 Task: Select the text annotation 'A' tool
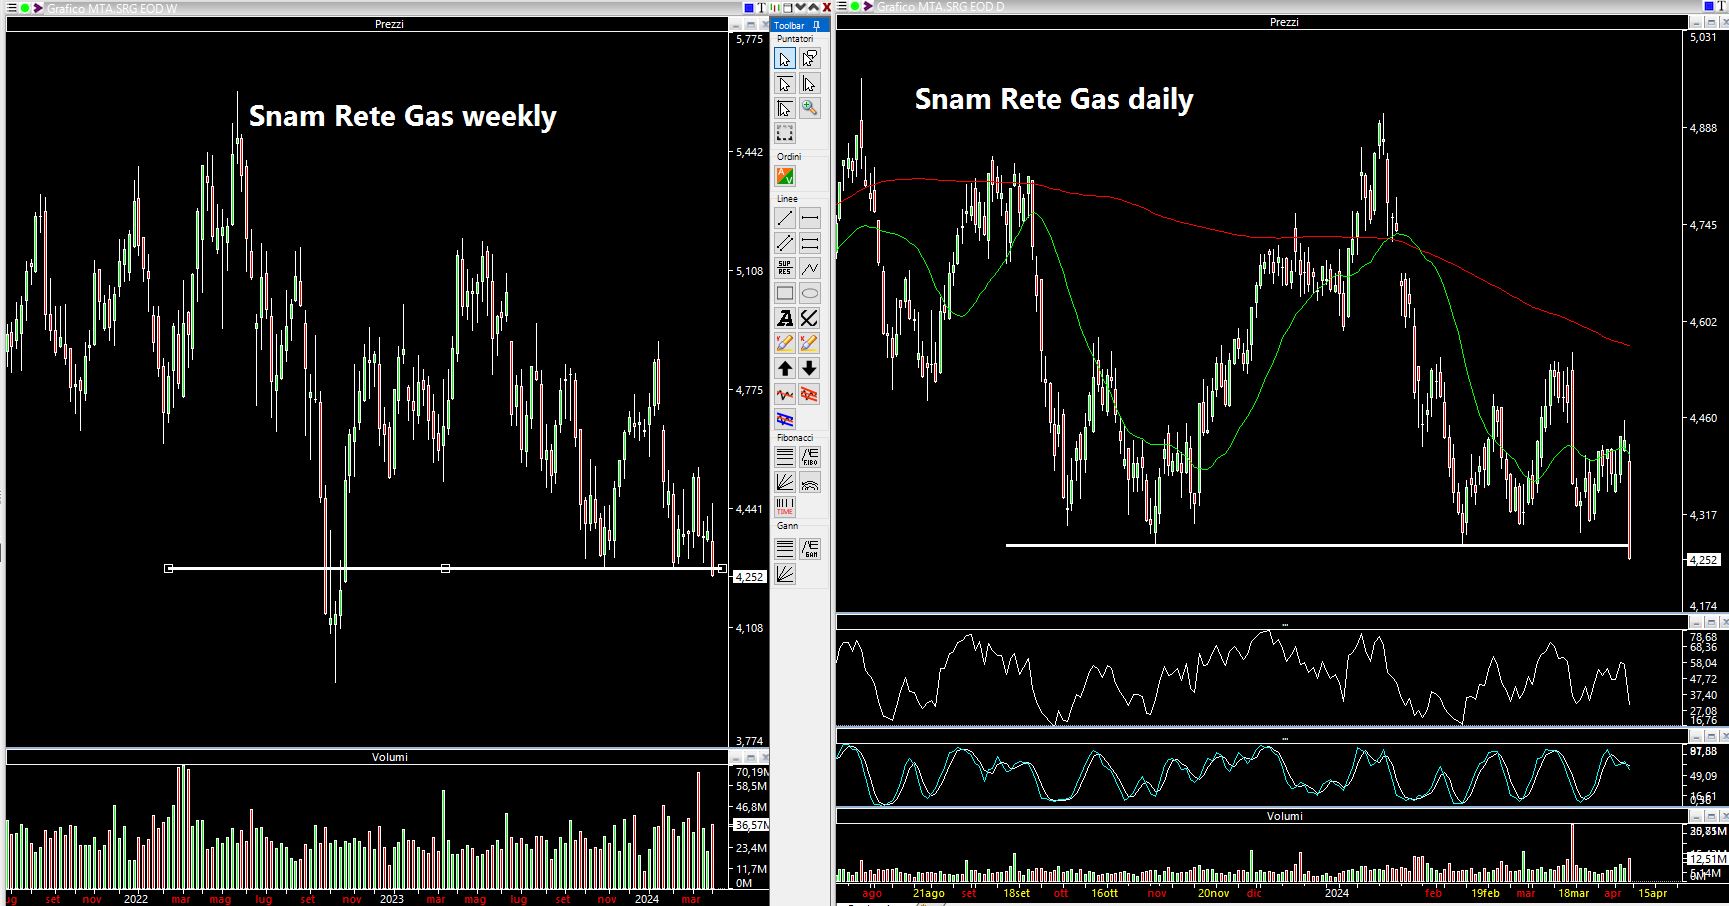(x=785, y=318)
